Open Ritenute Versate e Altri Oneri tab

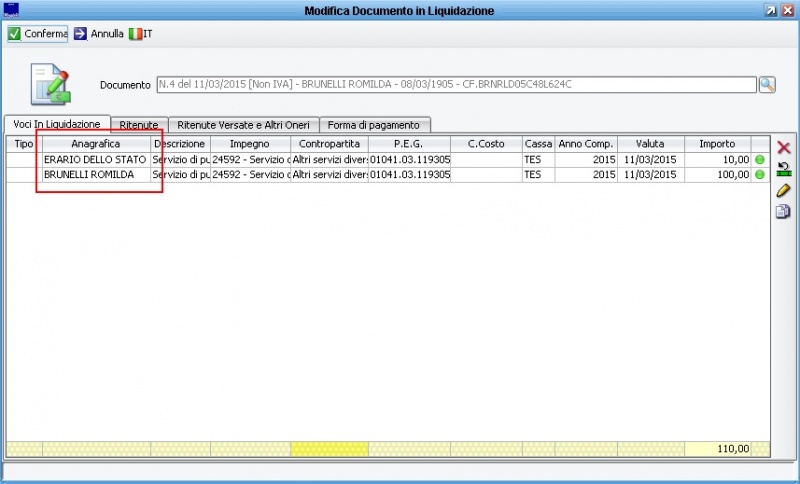pyautogui.click(x=244, y=125)
